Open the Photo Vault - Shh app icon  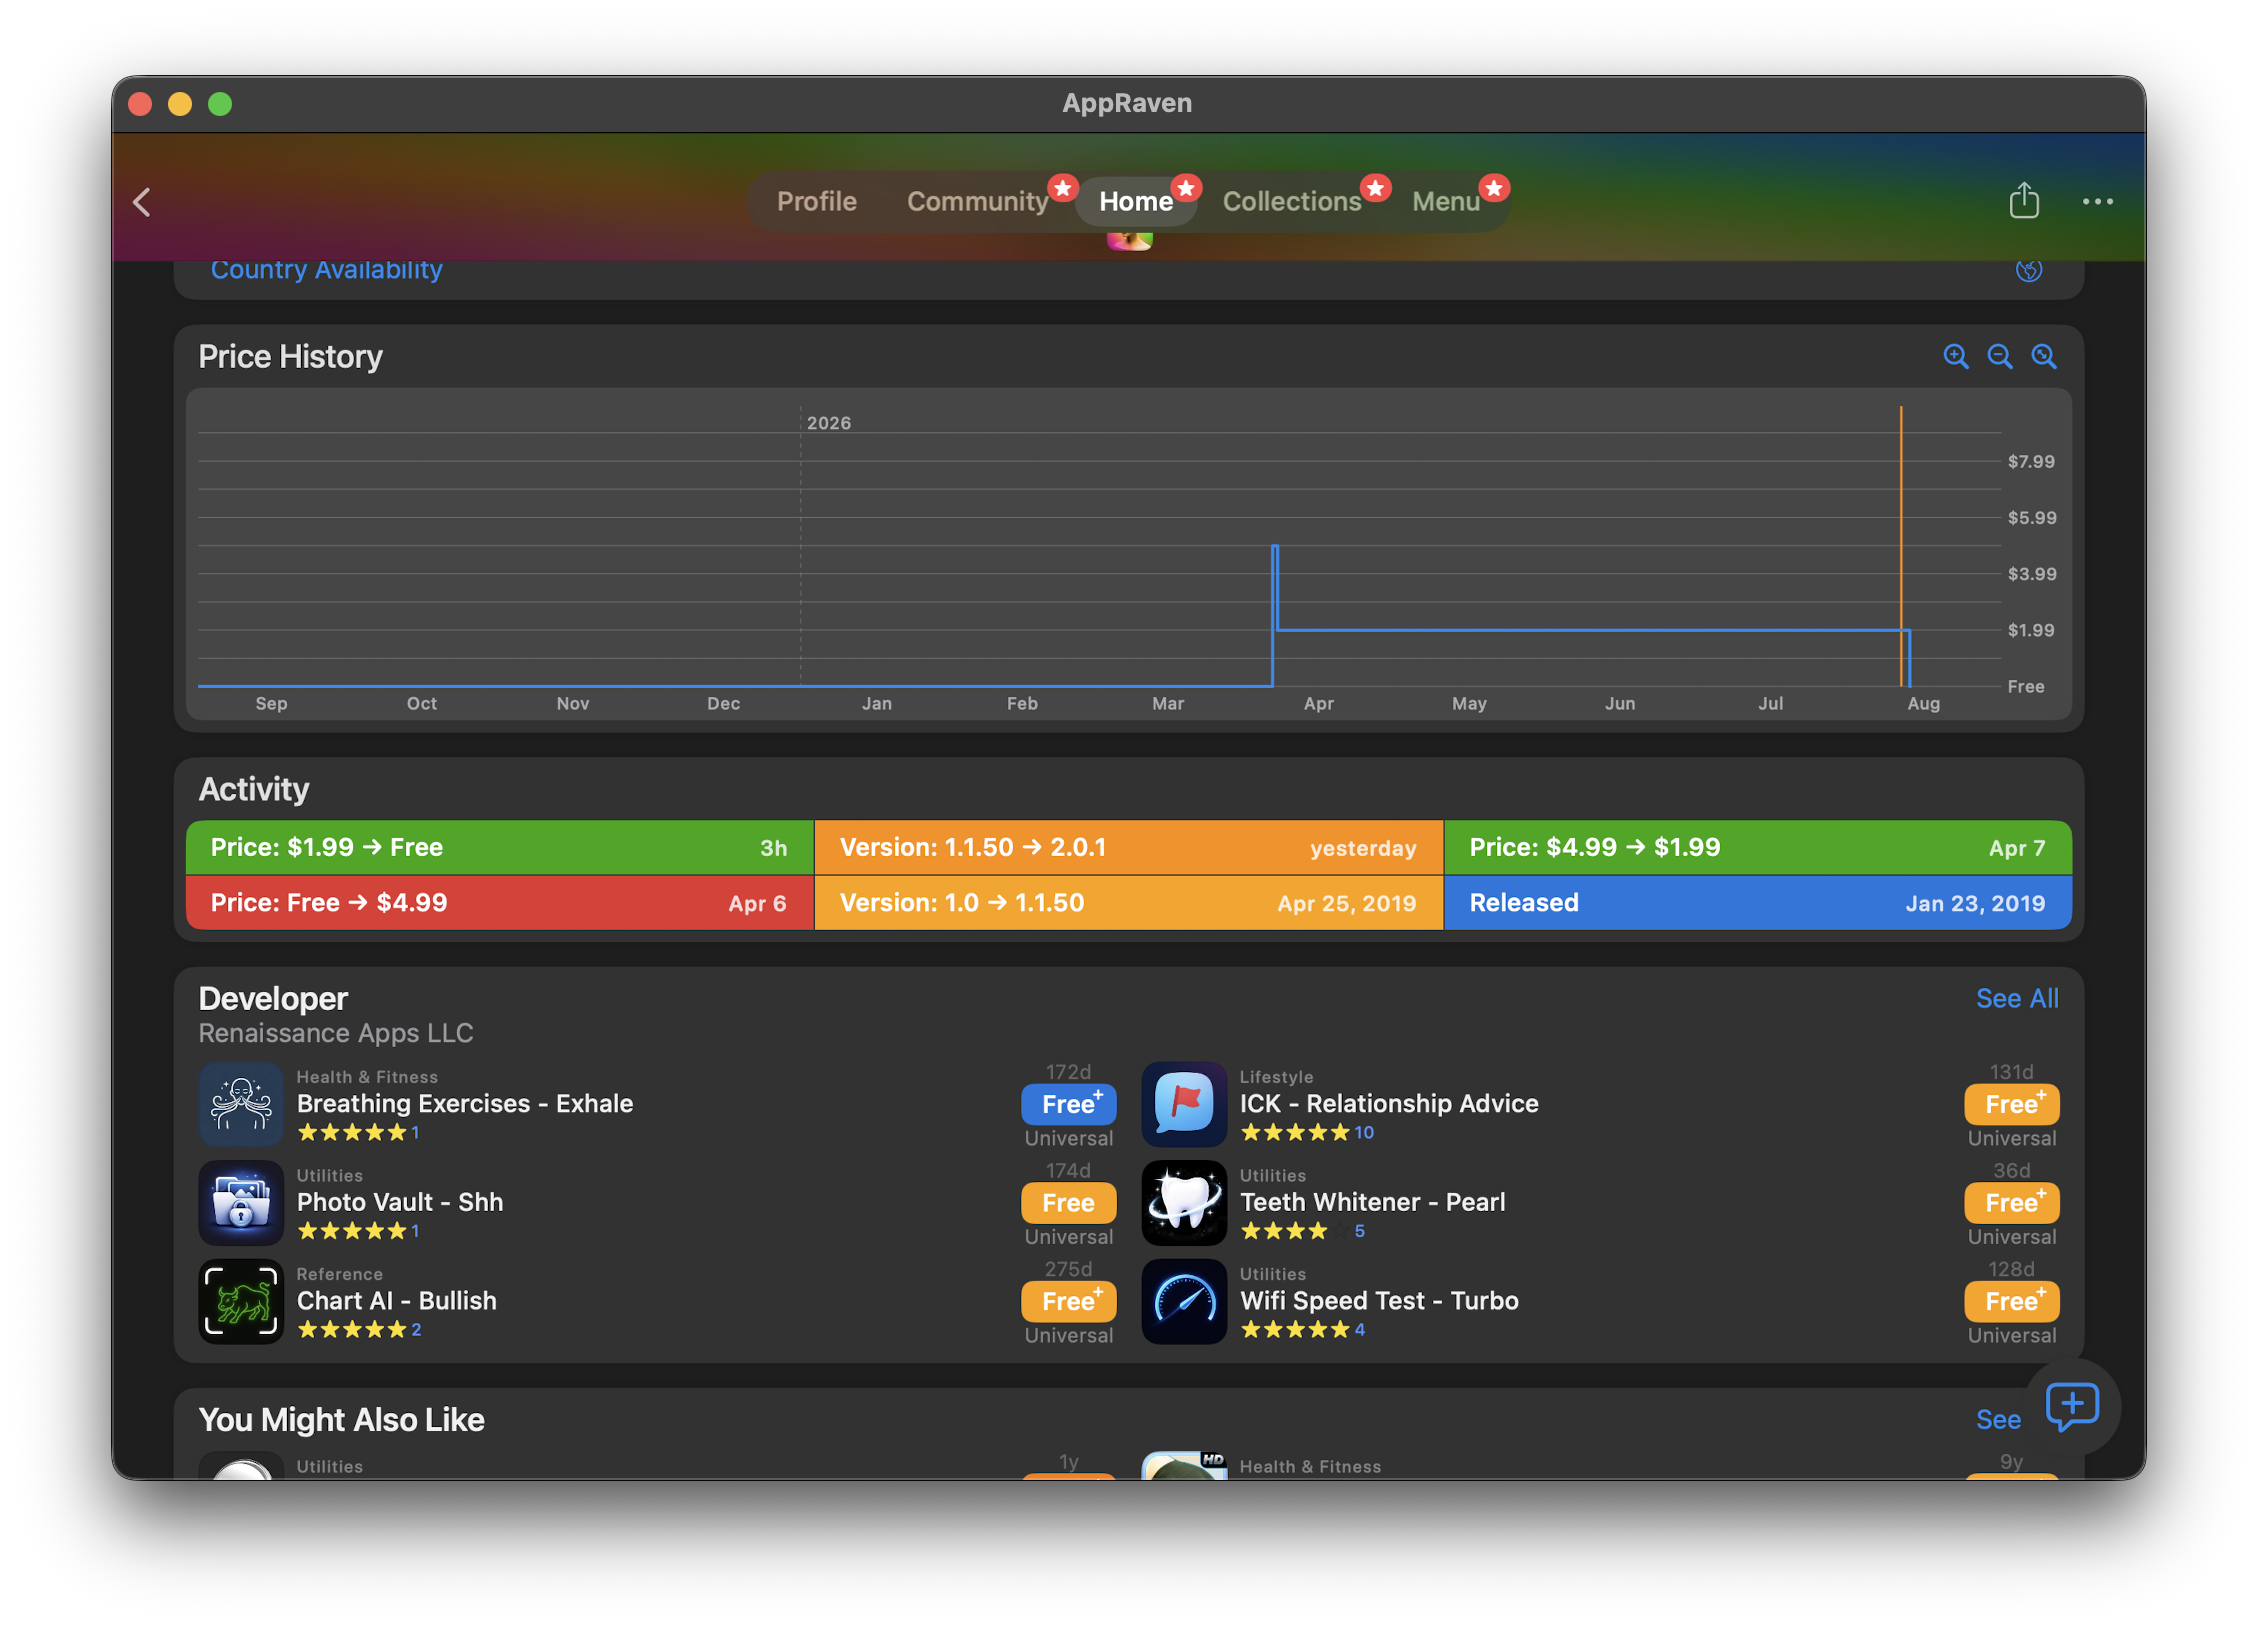coord(241,1203)
